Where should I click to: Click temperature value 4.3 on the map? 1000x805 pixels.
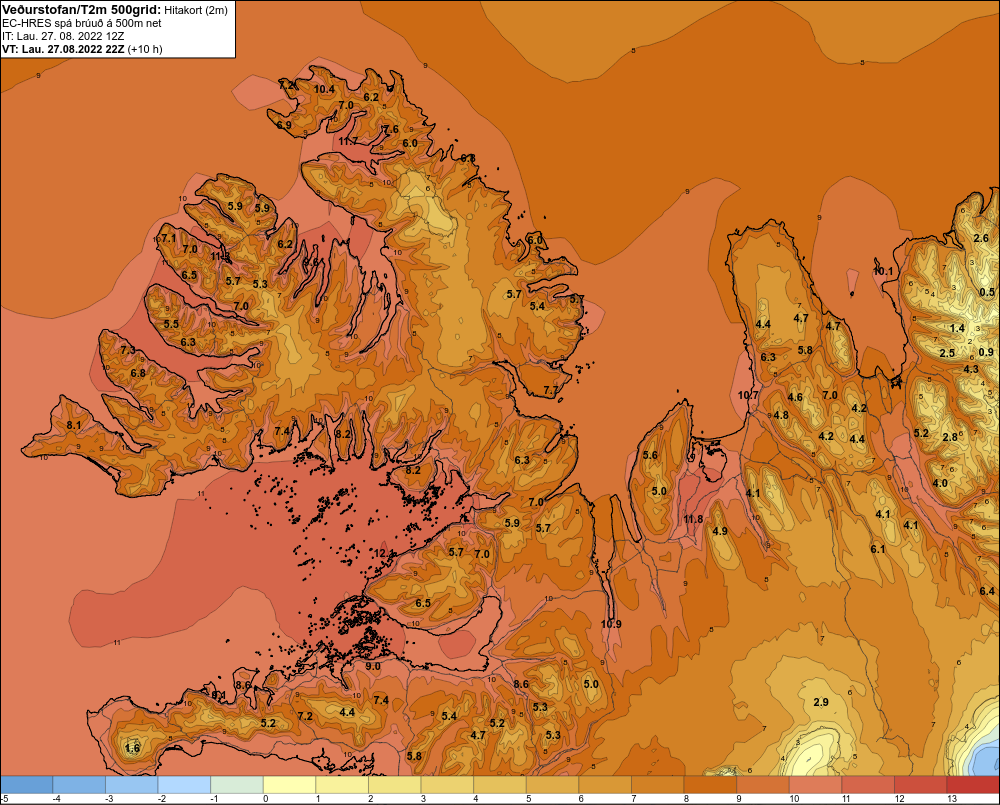[970, 369]
